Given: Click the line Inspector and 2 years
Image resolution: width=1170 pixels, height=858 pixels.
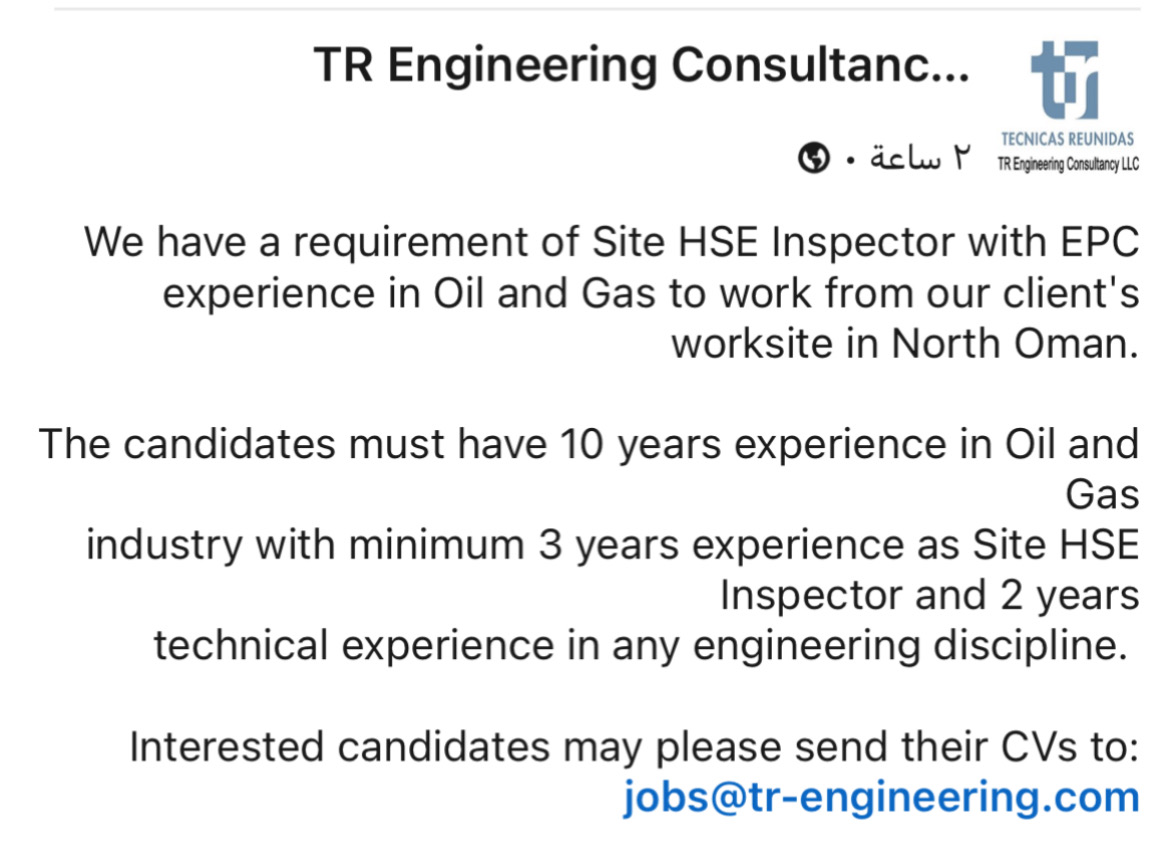Looking at the screenshot, I should pos(929,595).
